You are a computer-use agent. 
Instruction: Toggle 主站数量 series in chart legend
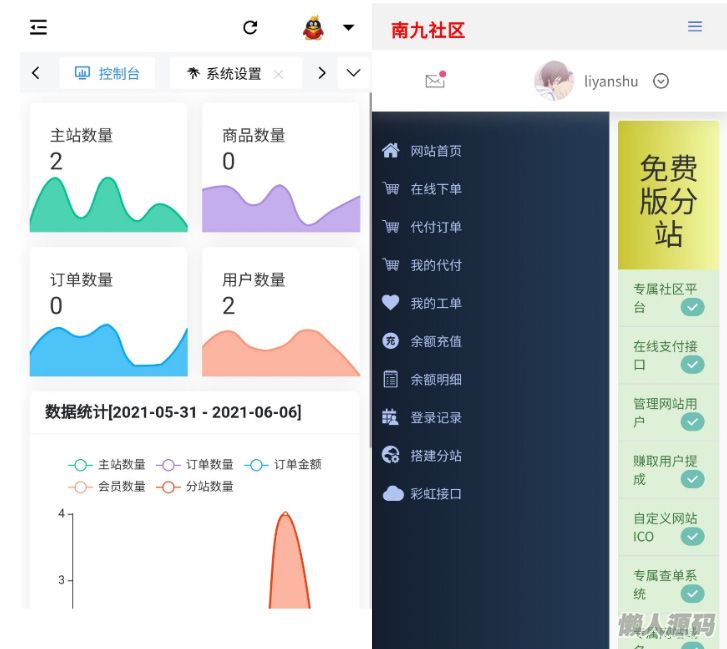107,464
